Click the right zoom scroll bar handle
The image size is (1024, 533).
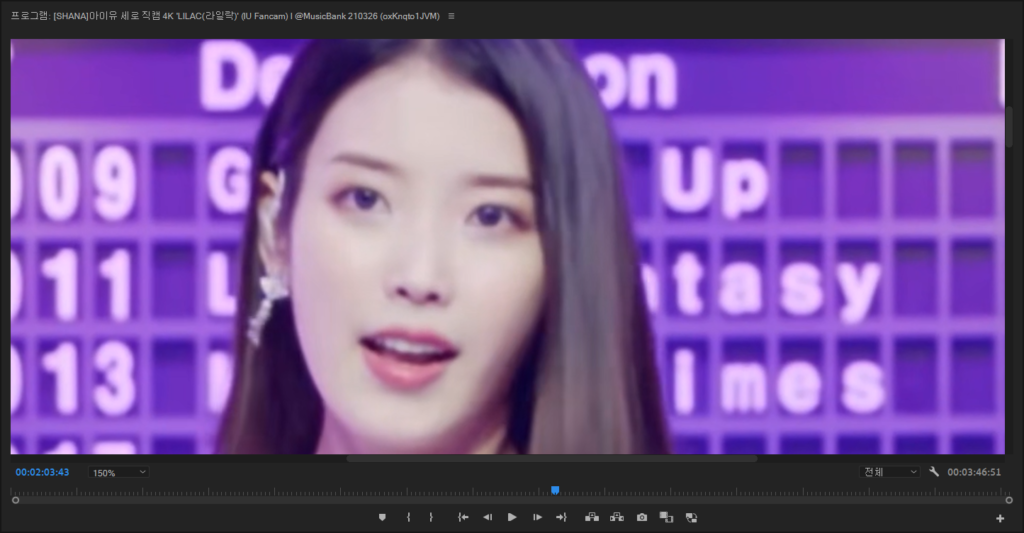pos(1009,500)
